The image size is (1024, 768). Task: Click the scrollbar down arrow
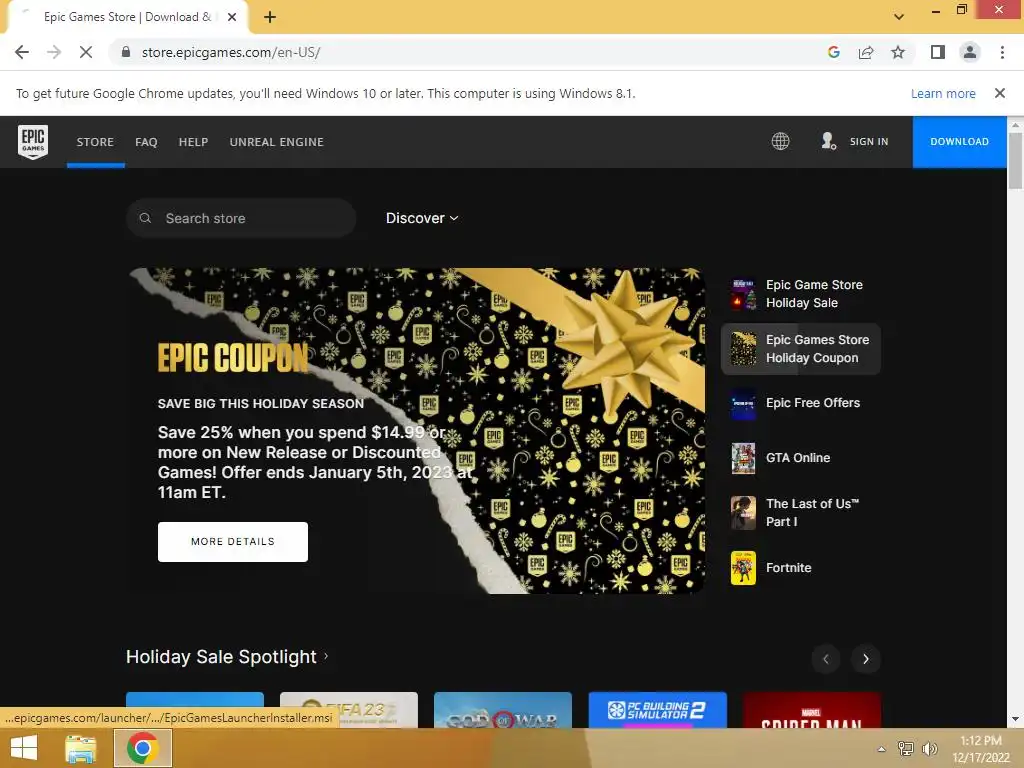tap(1015, 719)
